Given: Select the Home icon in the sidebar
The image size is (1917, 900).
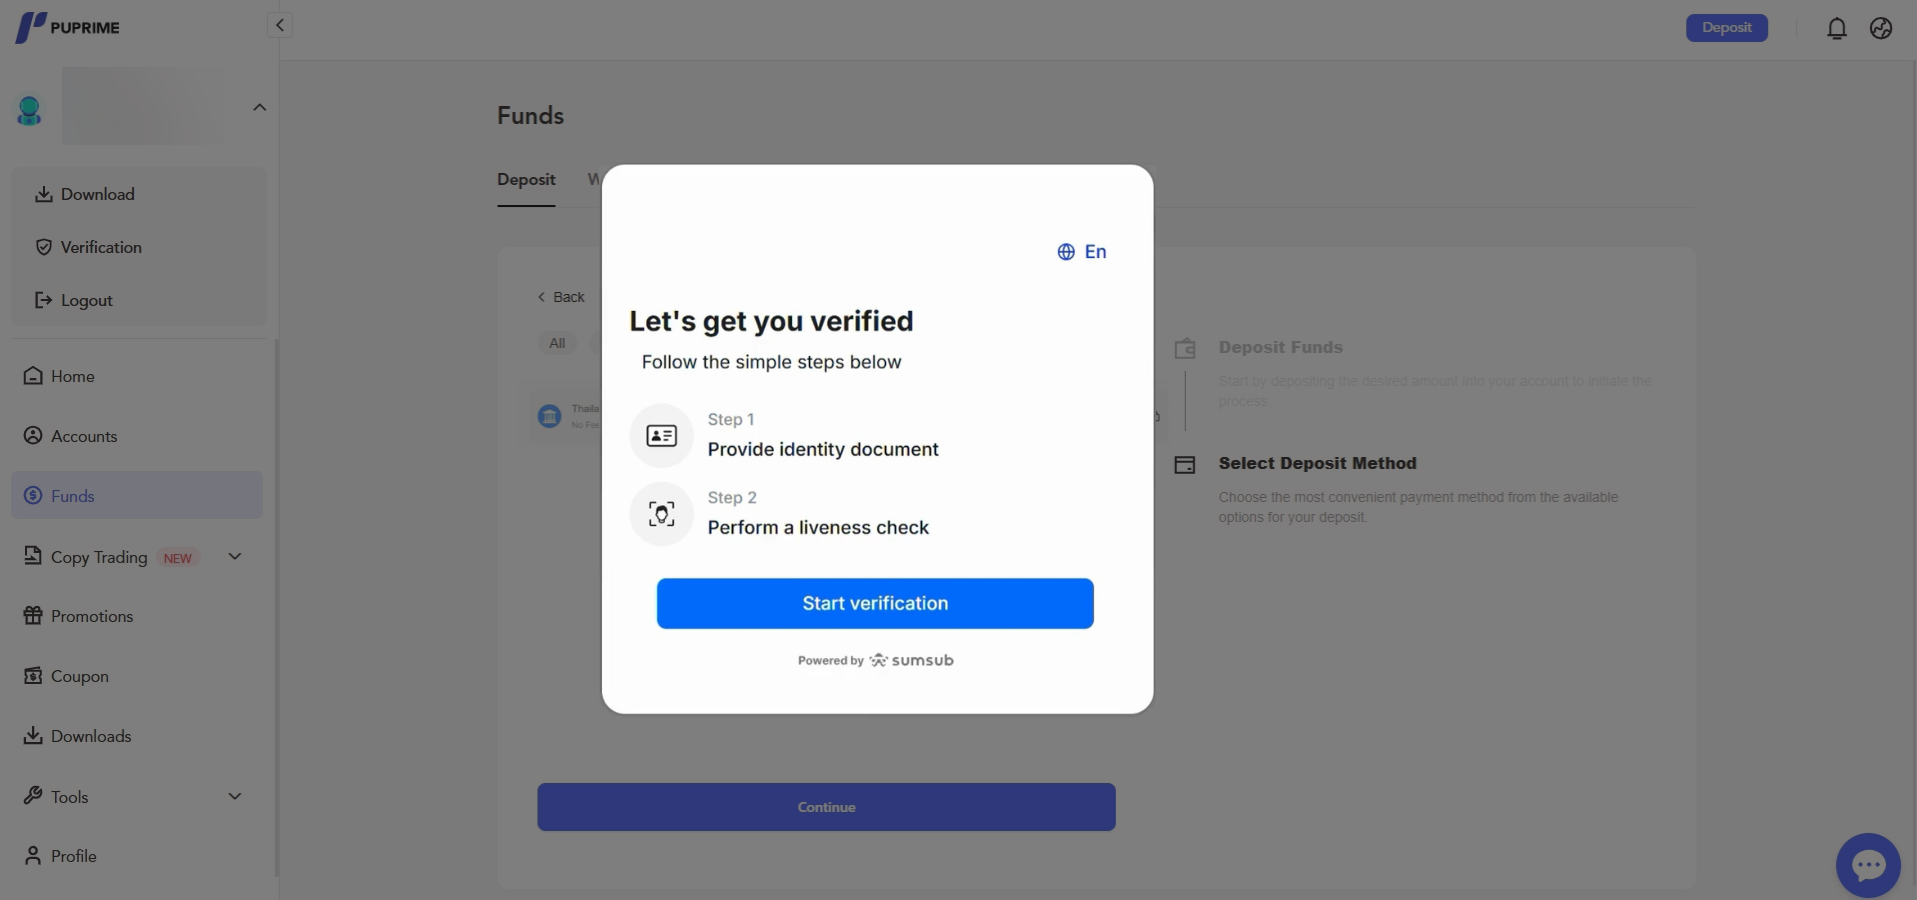Looking at the screenshot, I should [x=33, y=376].
